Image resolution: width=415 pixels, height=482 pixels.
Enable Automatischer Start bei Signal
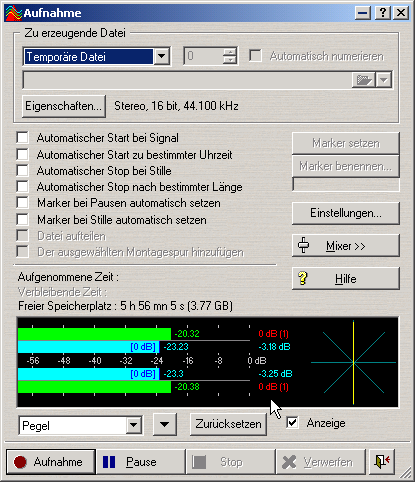click(23, 138)
